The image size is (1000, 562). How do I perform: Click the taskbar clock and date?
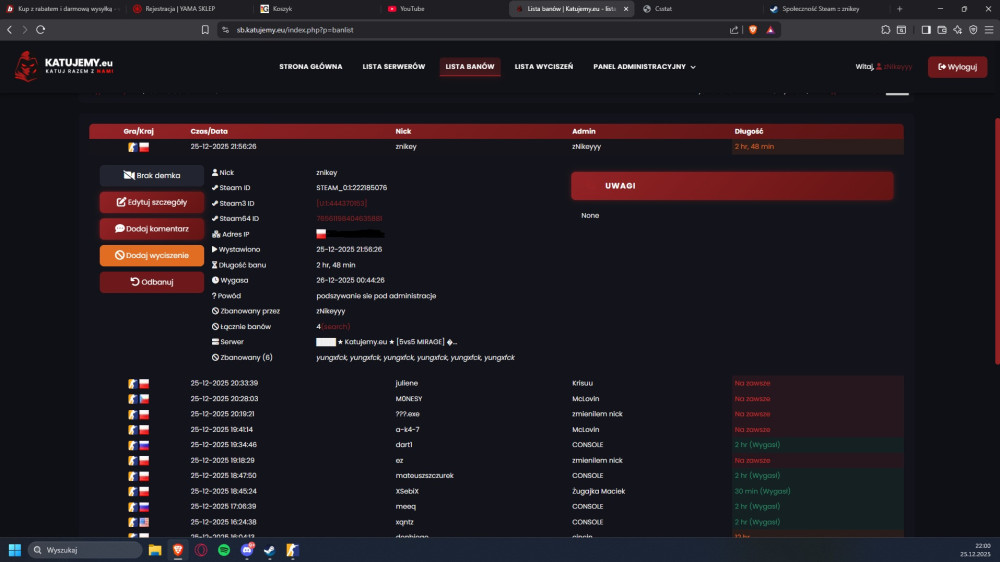tap(976, 550)
